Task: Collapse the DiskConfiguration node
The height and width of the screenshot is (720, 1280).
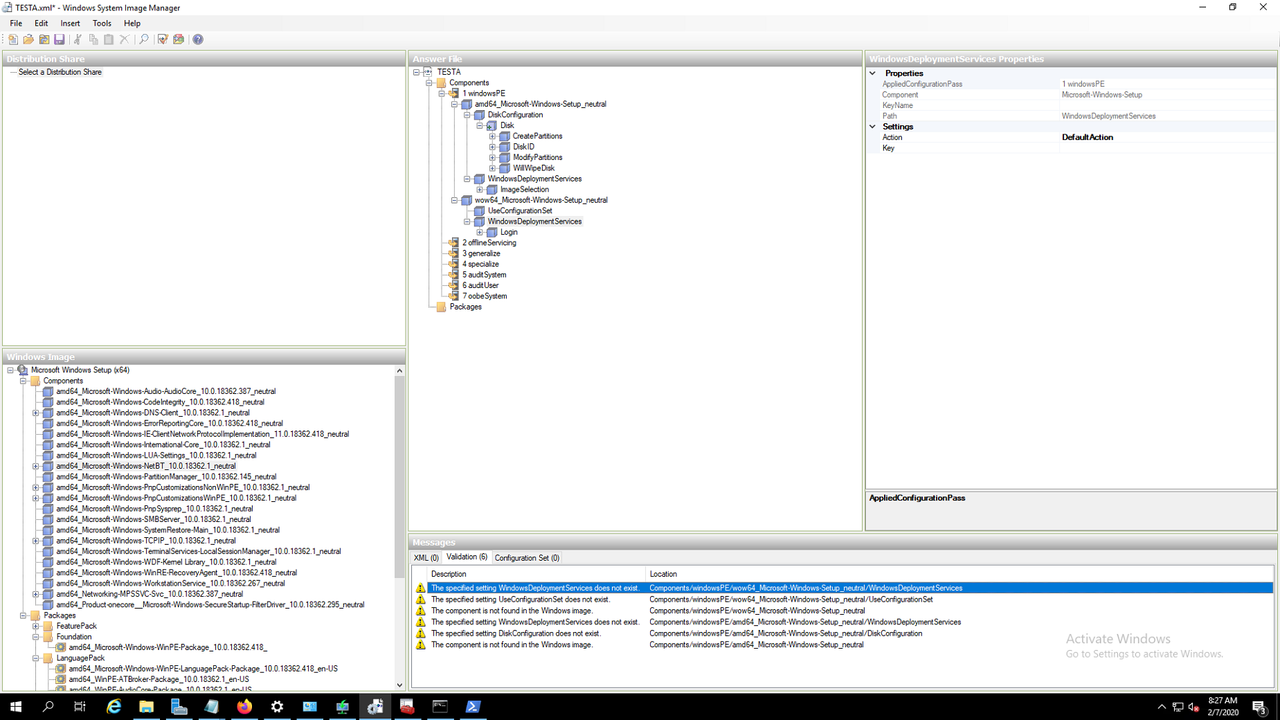Action: point(466,115)
